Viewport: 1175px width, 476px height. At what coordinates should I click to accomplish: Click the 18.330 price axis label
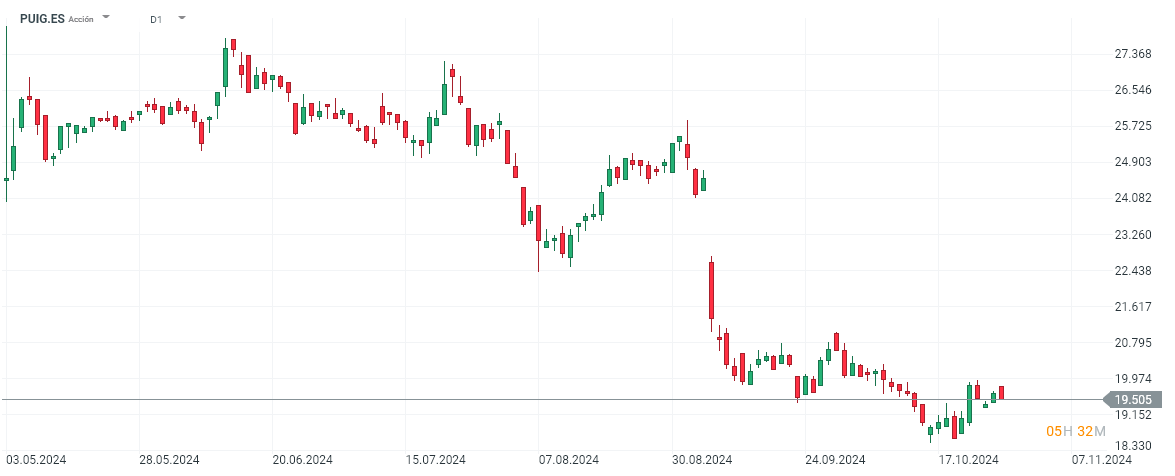pos(1133,446)
